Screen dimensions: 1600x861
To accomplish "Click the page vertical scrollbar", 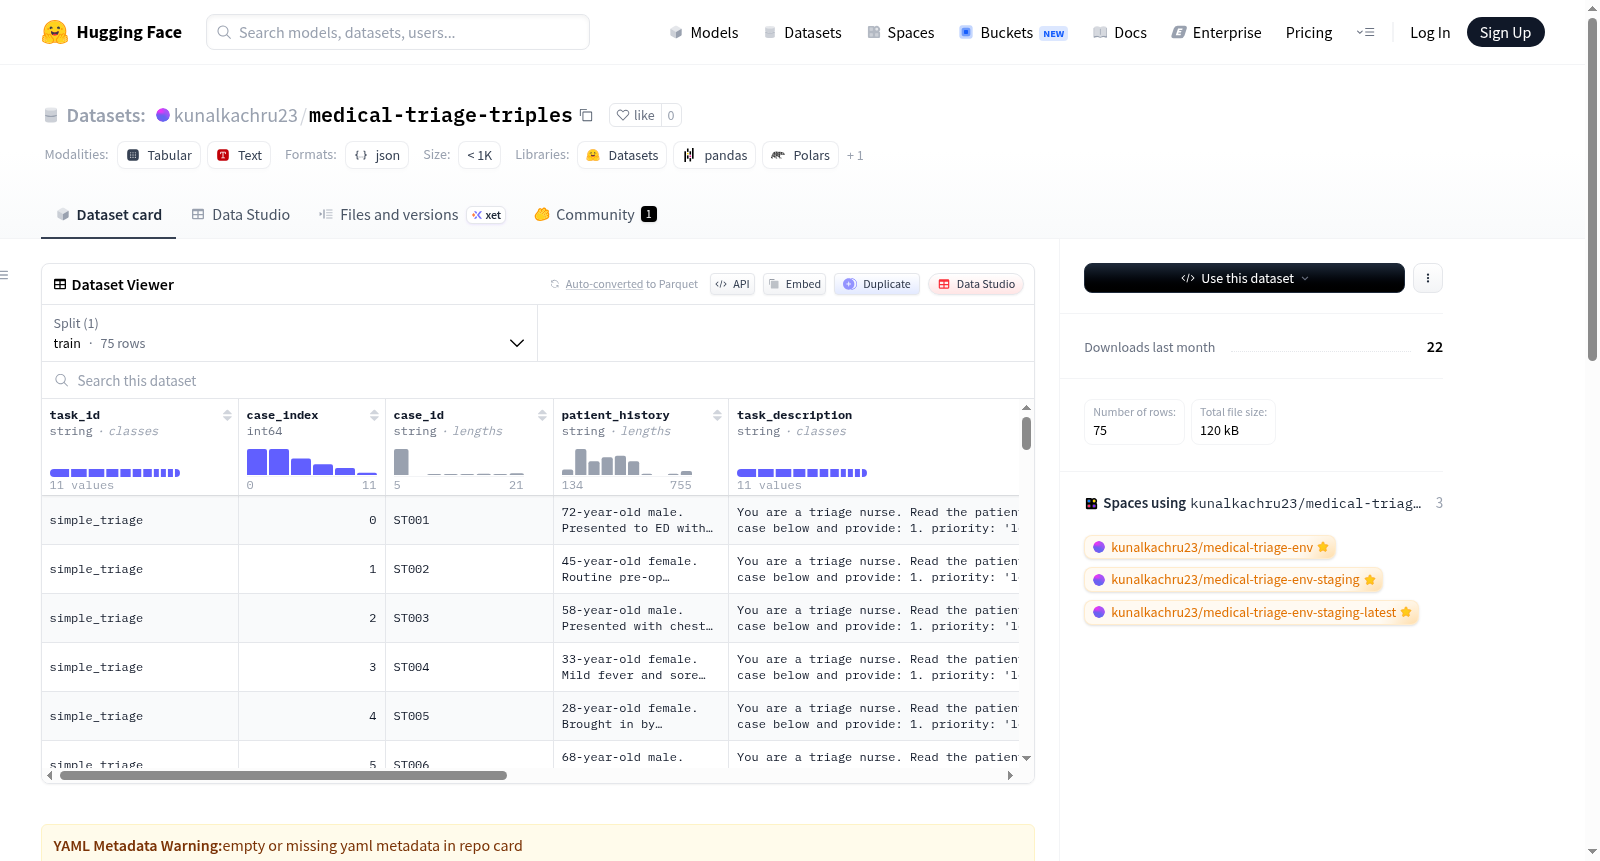I will tap(1592, 190).
